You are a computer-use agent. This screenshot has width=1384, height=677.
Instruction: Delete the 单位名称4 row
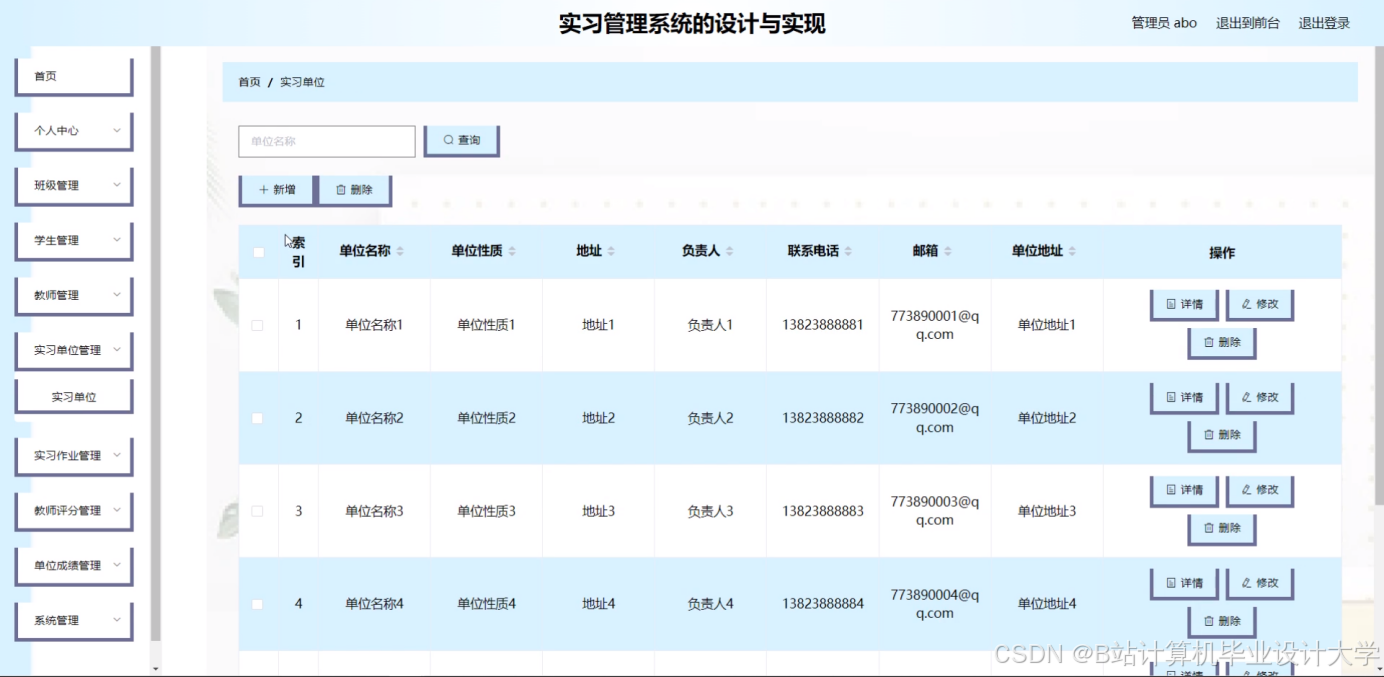1222,621
